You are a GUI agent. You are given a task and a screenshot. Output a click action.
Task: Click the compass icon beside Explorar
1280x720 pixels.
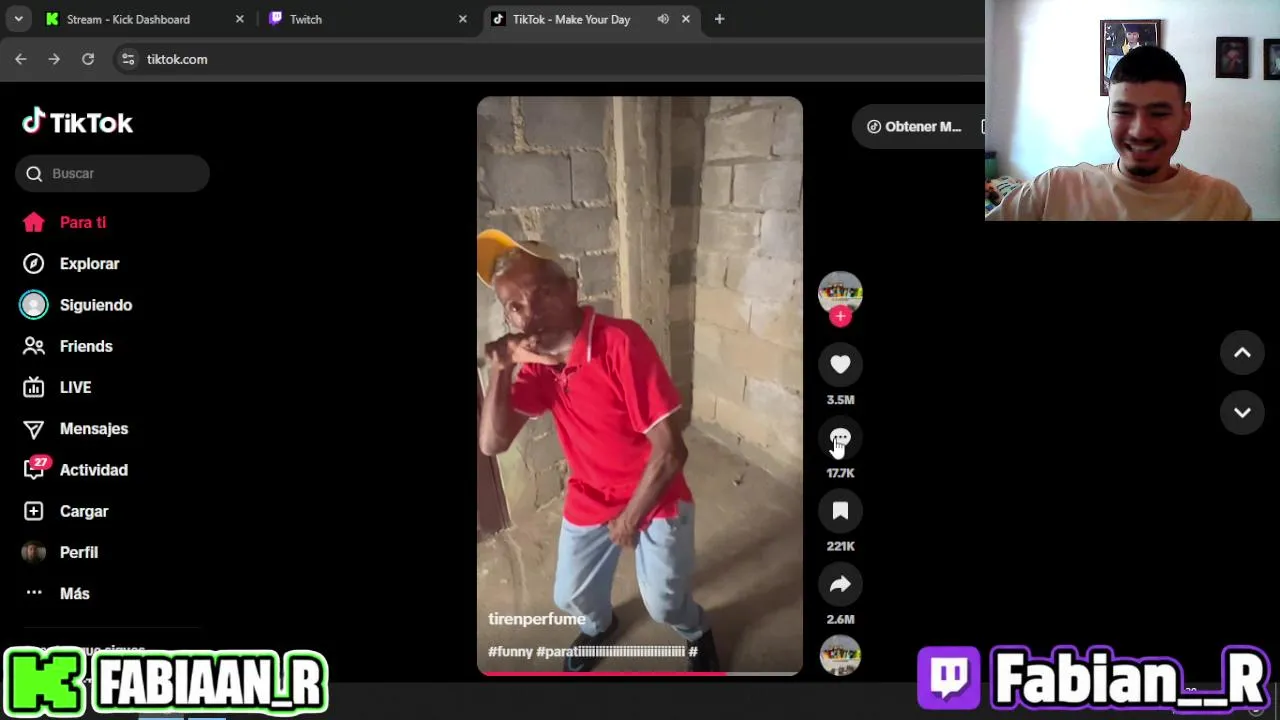tap(34, 263)
